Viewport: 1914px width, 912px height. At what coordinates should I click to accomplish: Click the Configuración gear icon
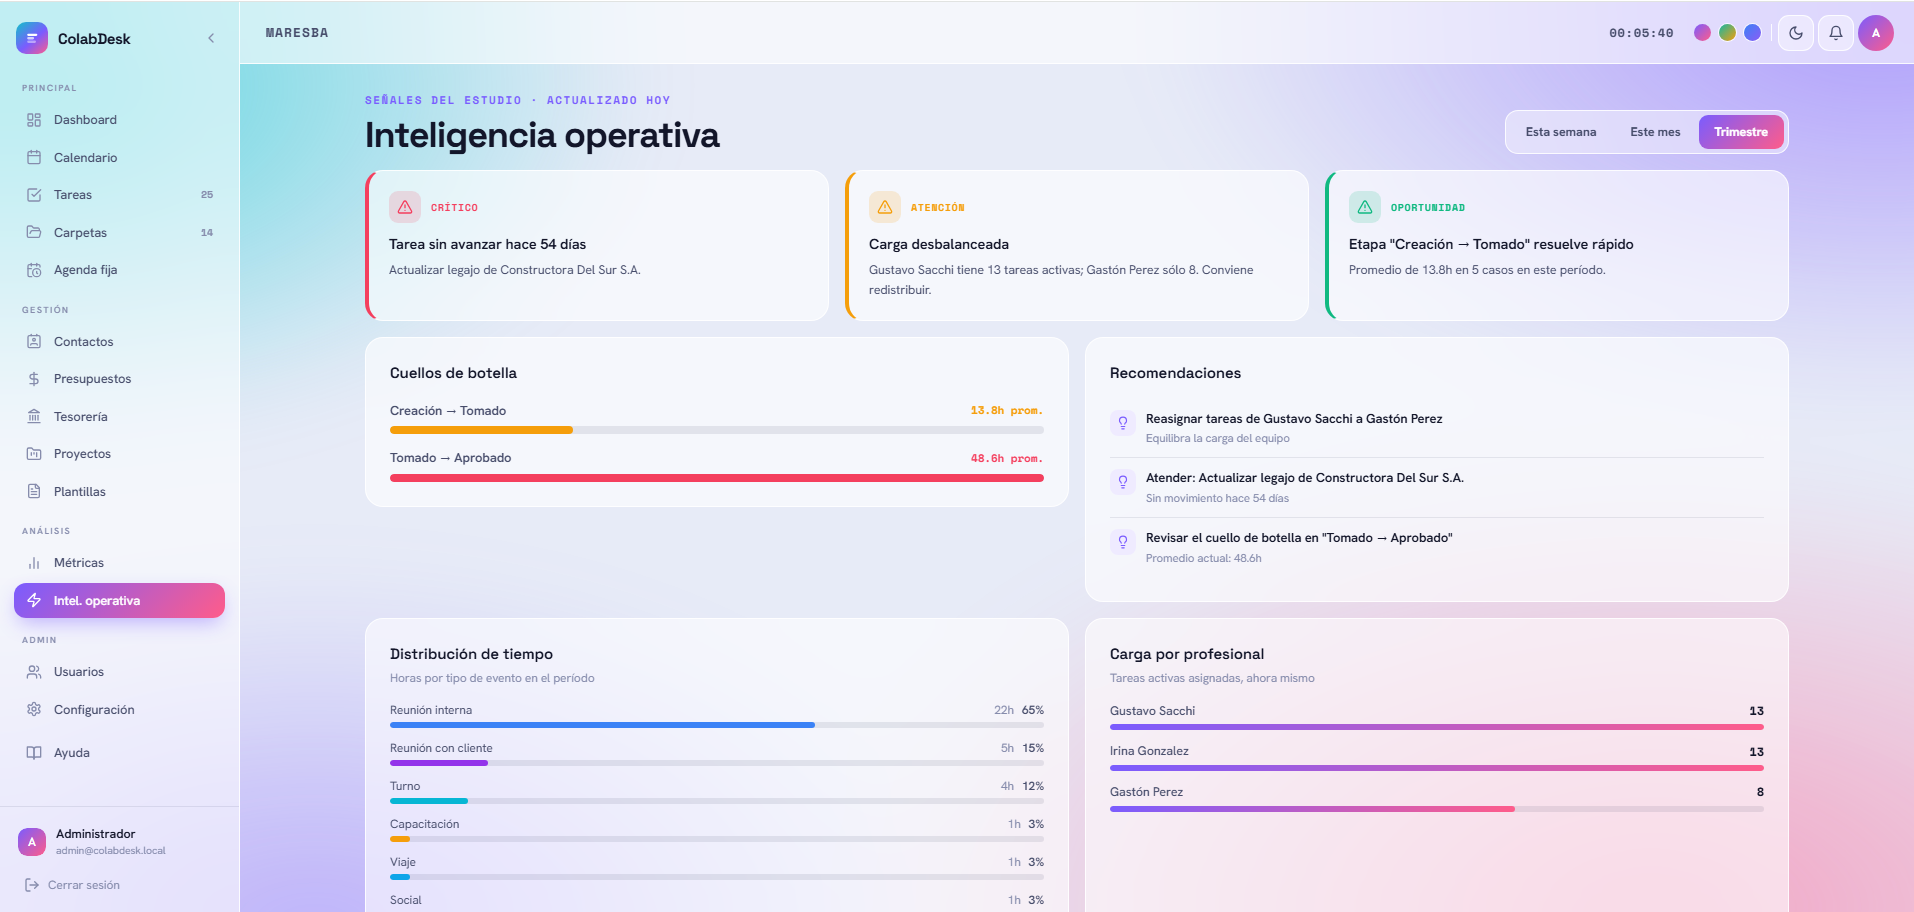(x=34, y=710)
